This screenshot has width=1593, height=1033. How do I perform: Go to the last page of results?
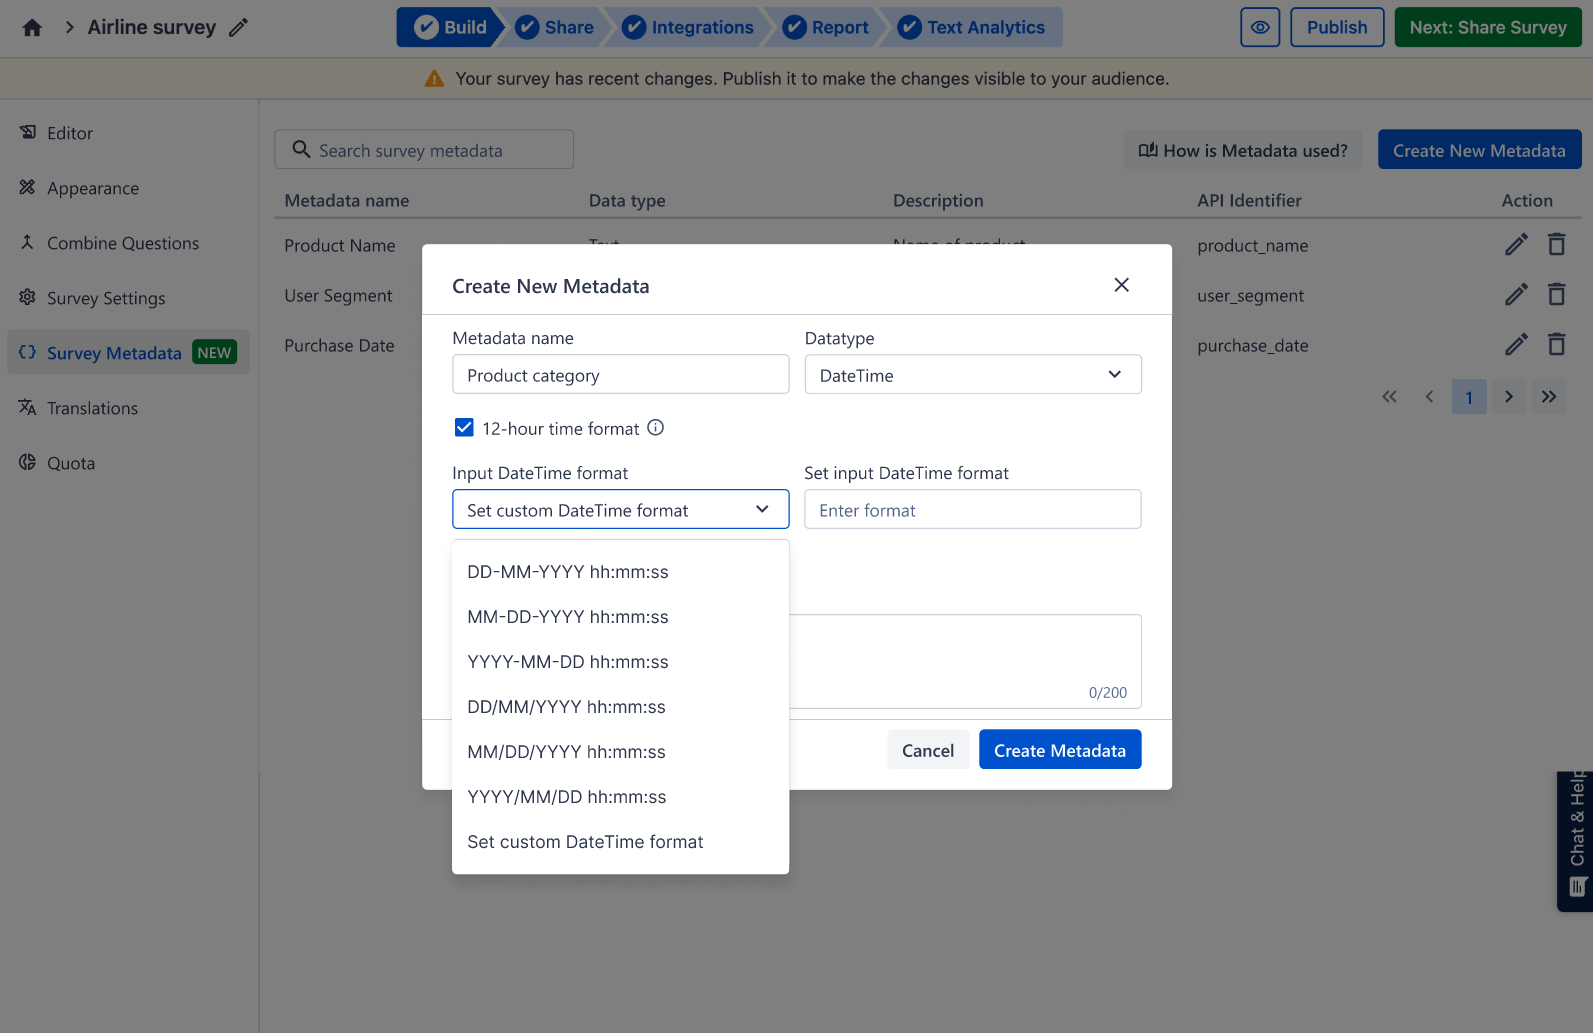click(1548, 397)
